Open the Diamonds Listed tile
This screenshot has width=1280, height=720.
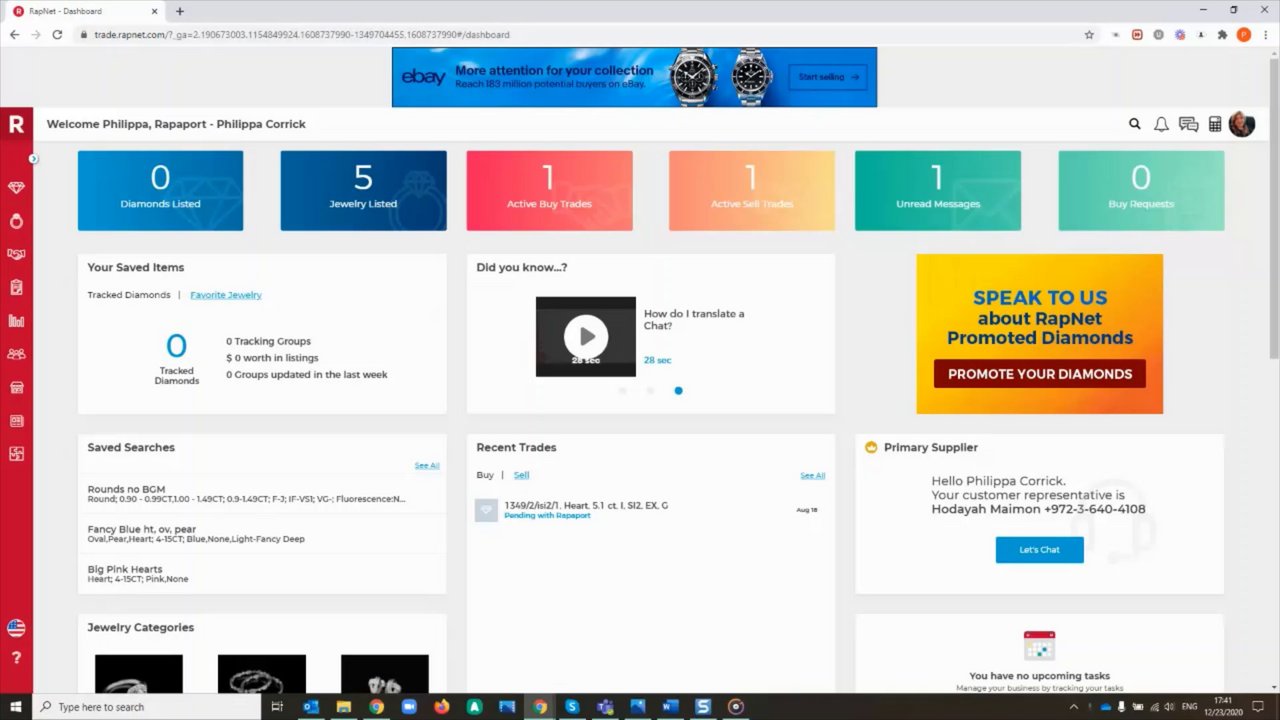point(160,190)
